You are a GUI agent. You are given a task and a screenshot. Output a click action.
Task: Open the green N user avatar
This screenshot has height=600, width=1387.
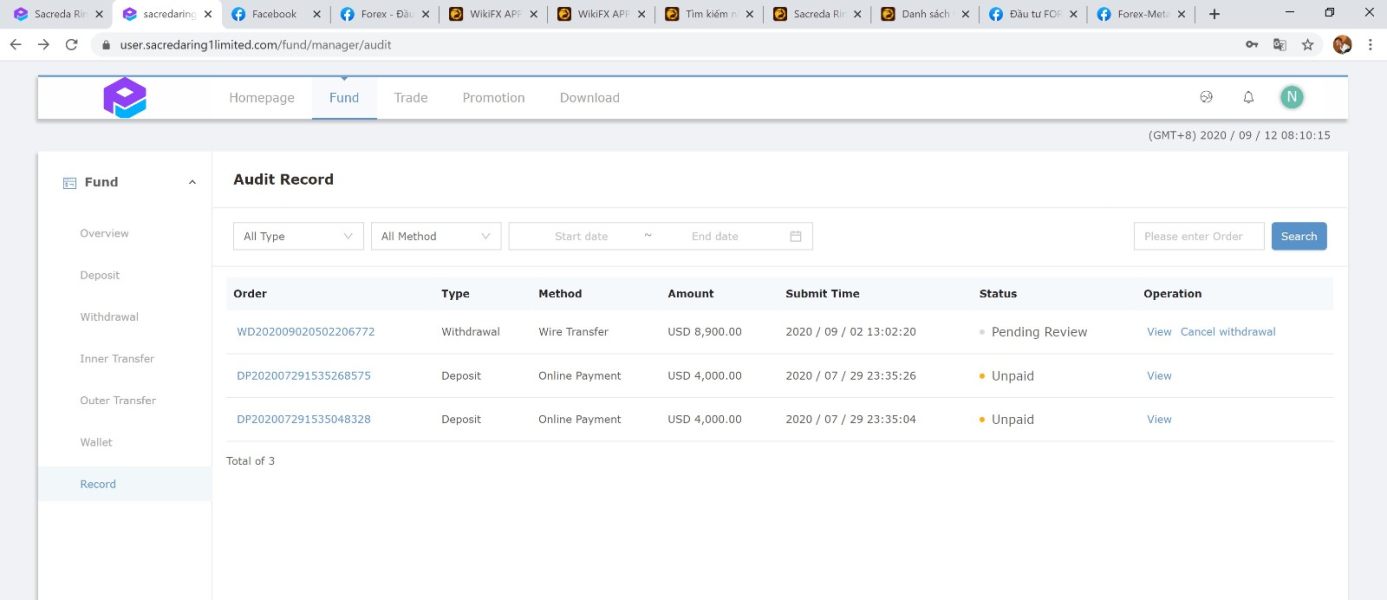click(x=1291, y=97)
